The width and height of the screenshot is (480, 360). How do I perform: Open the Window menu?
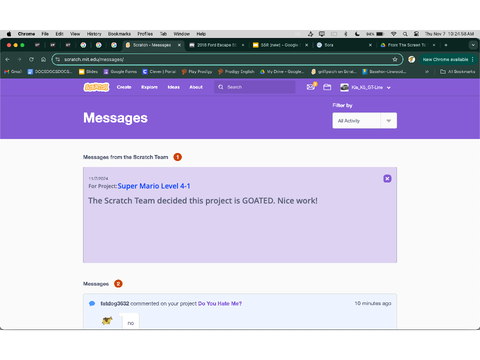[x=182, y=34]
